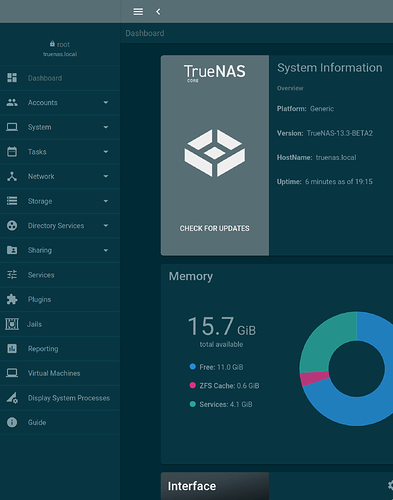Select Dashboard in the sidebar
The image size is (393, 500).
pyautogui.click(x=60, y=78)
